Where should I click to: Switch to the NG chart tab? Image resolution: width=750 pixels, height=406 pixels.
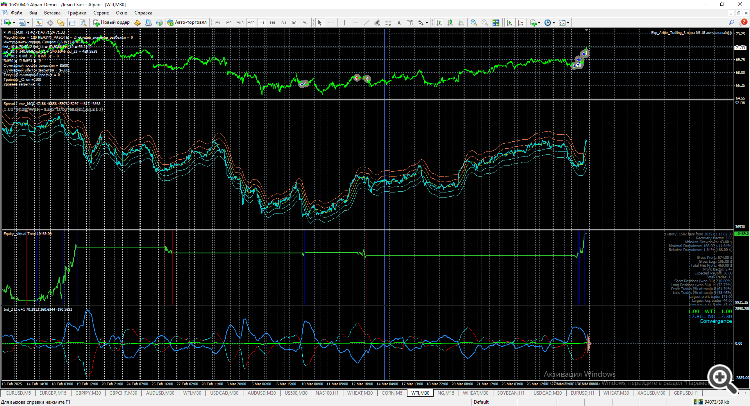445,393
